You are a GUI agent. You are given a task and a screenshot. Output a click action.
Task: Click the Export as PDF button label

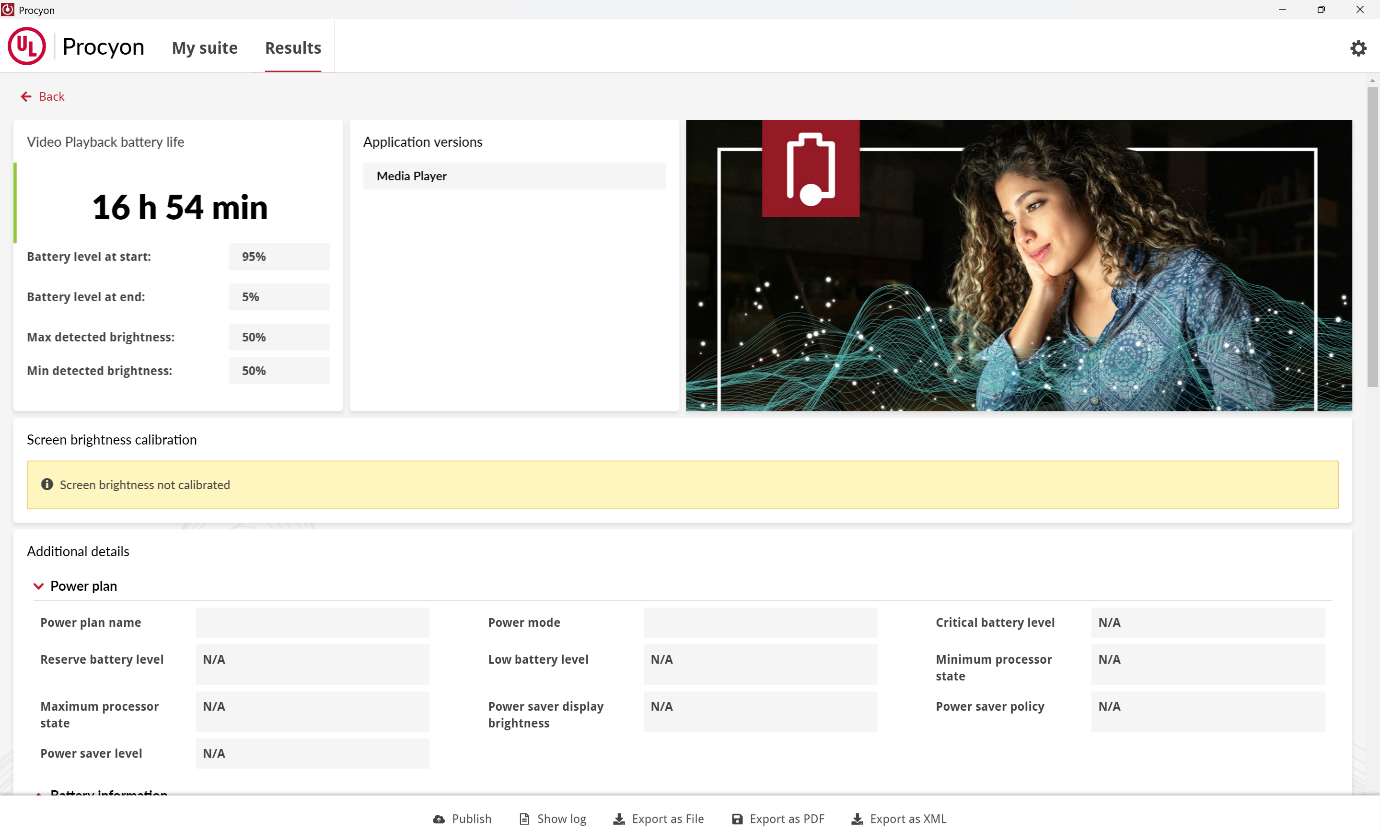787,819
